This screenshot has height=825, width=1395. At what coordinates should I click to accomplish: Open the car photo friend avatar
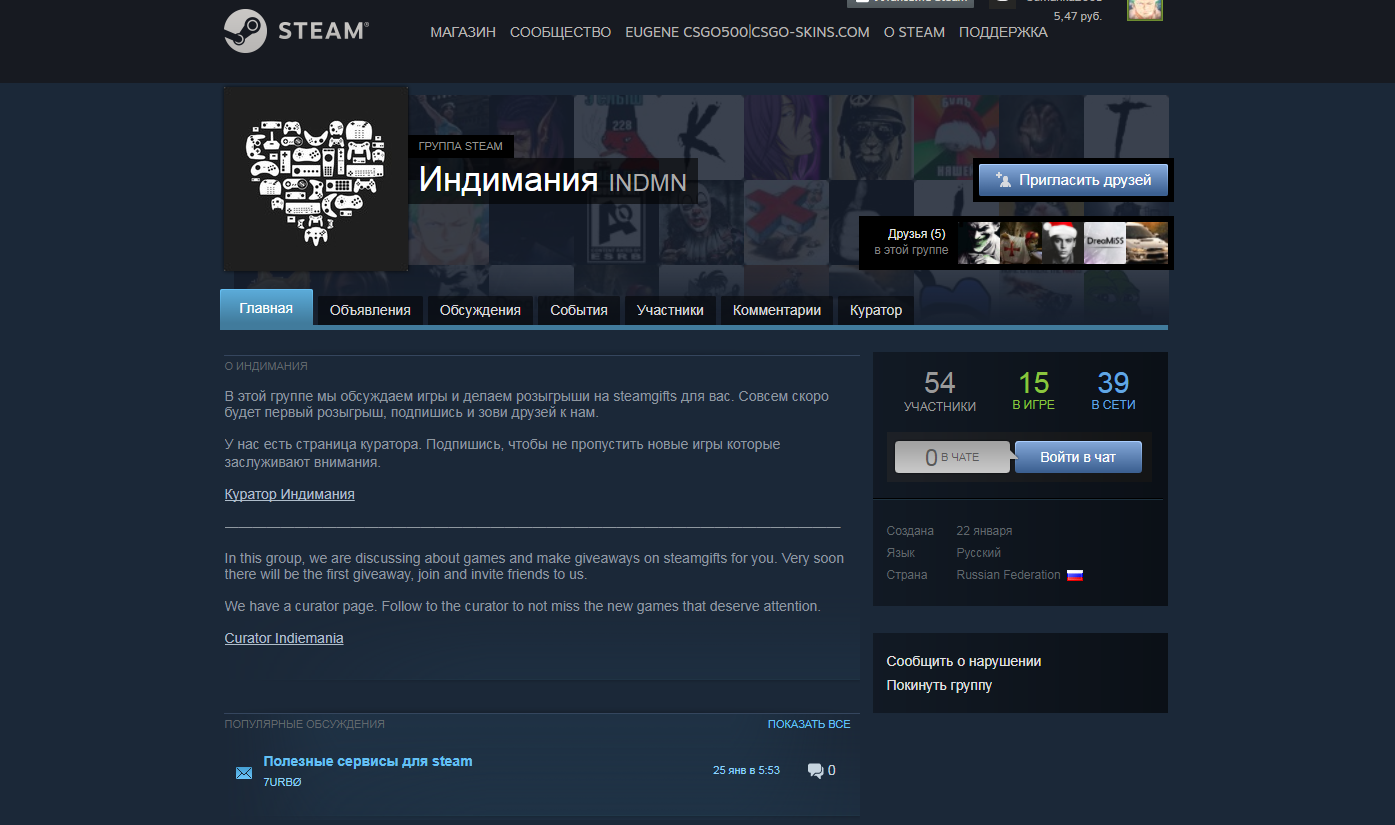click(x=1147, y=243)
